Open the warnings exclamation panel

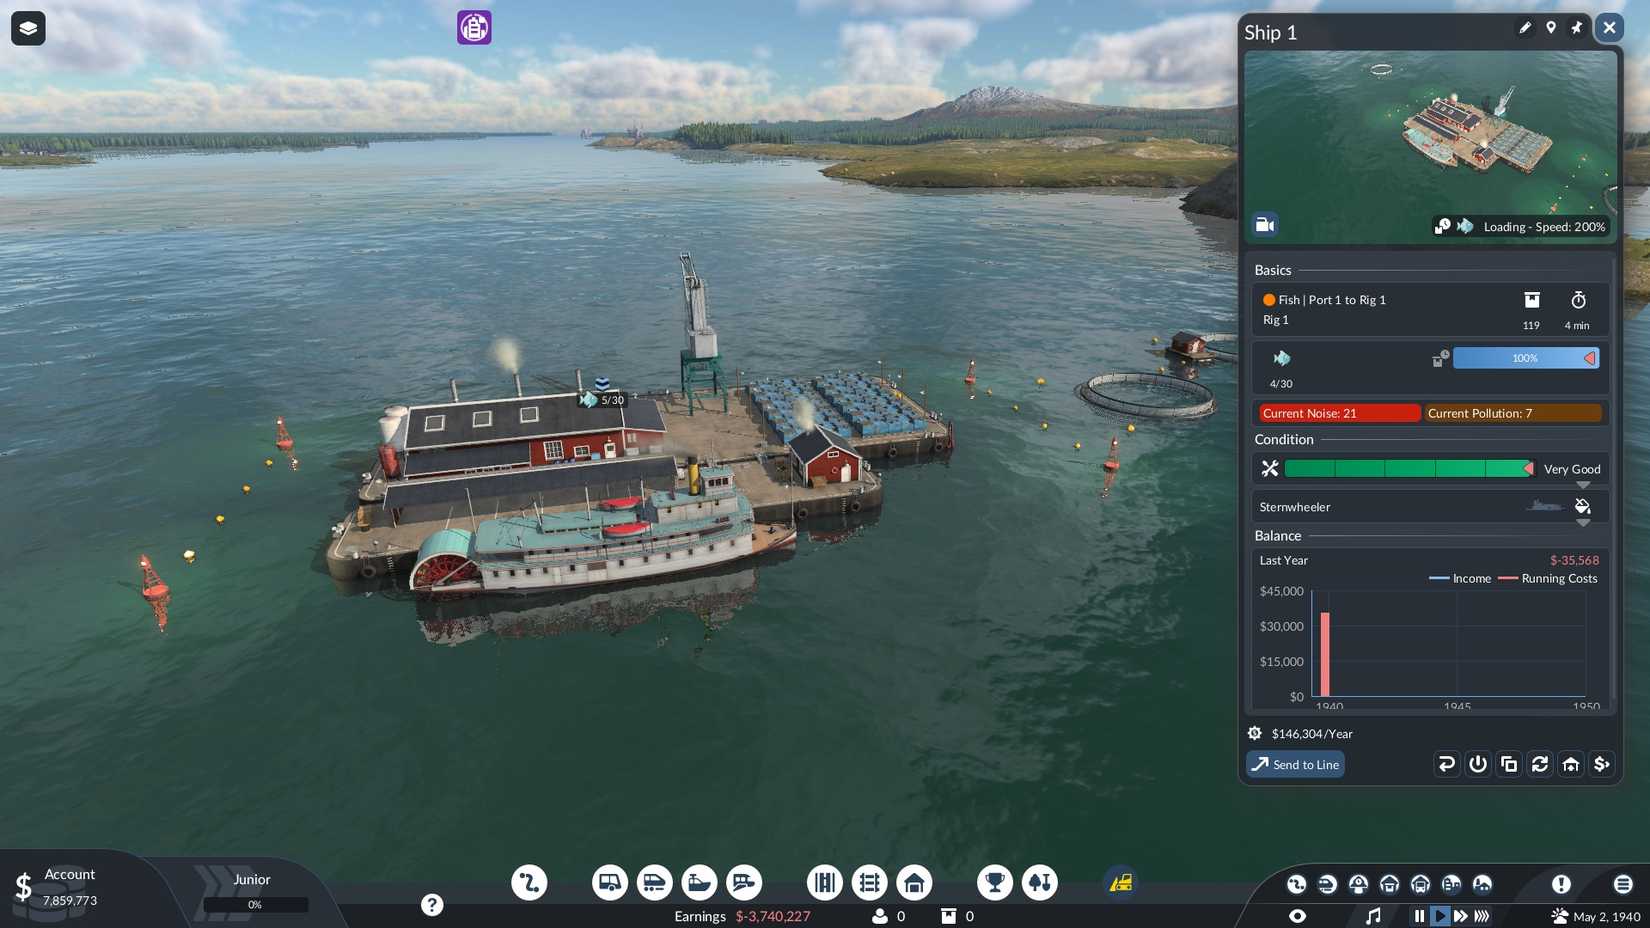click(x=1561, y=884)
